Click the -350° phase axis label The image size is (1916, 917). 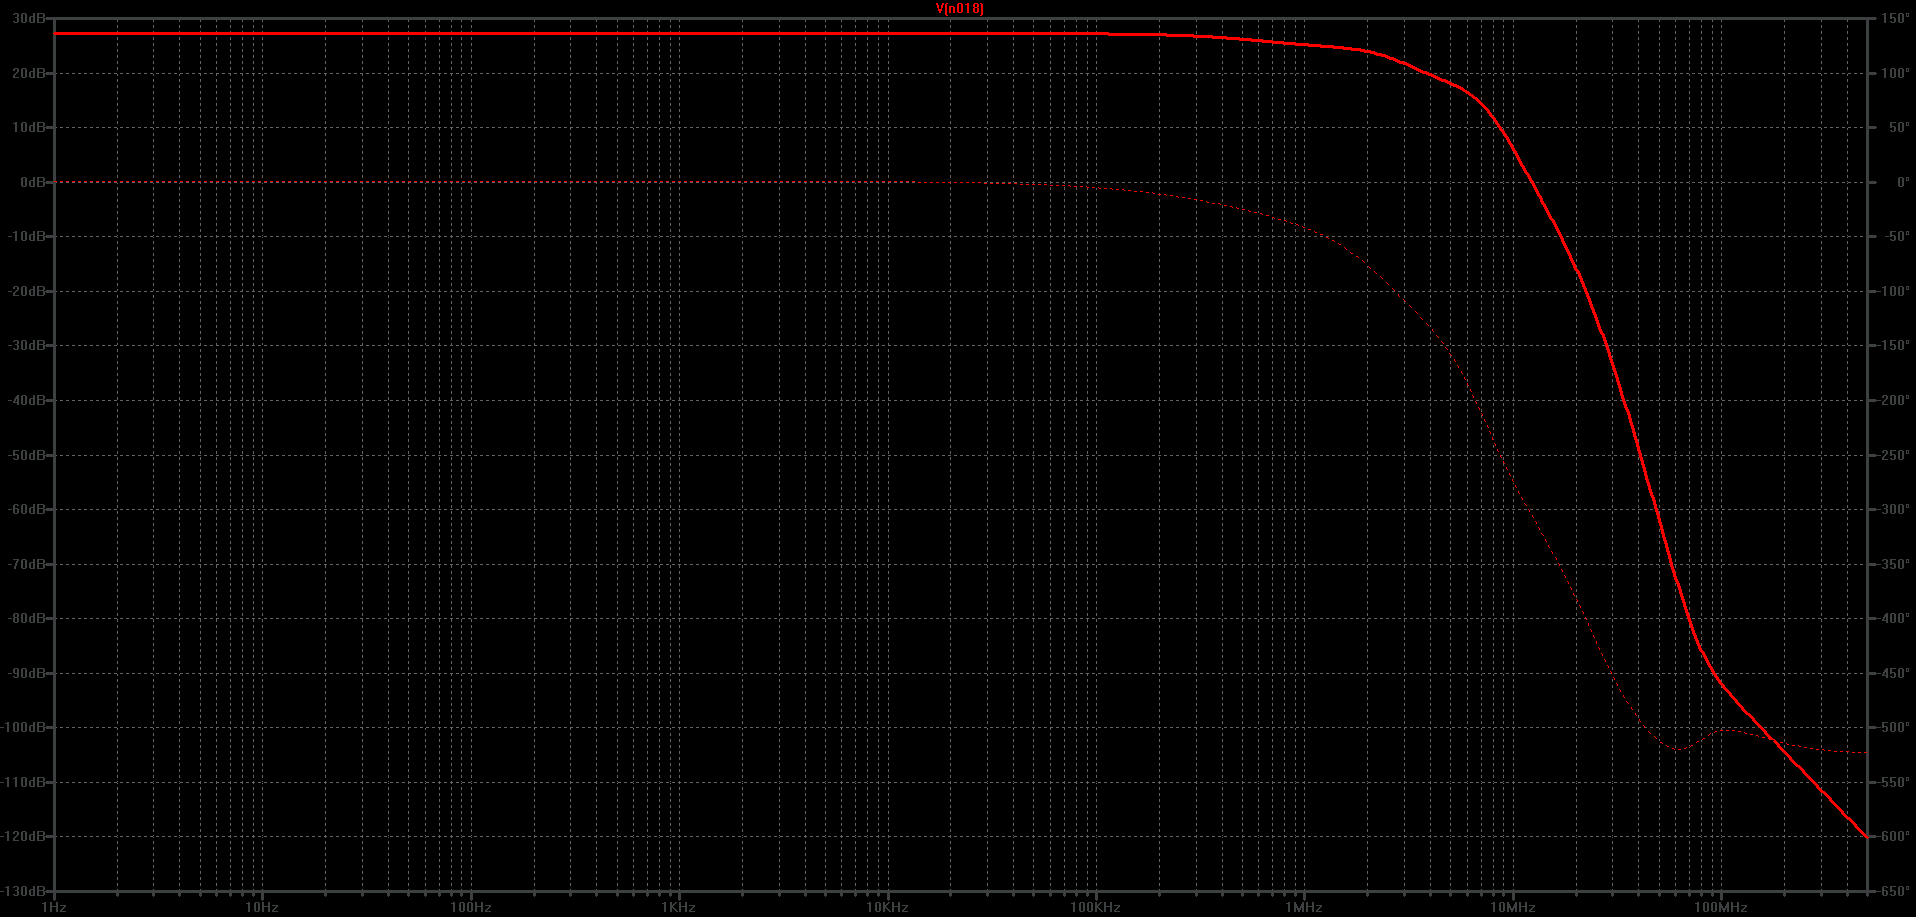pyautogui.click(x=1895, y=564)
